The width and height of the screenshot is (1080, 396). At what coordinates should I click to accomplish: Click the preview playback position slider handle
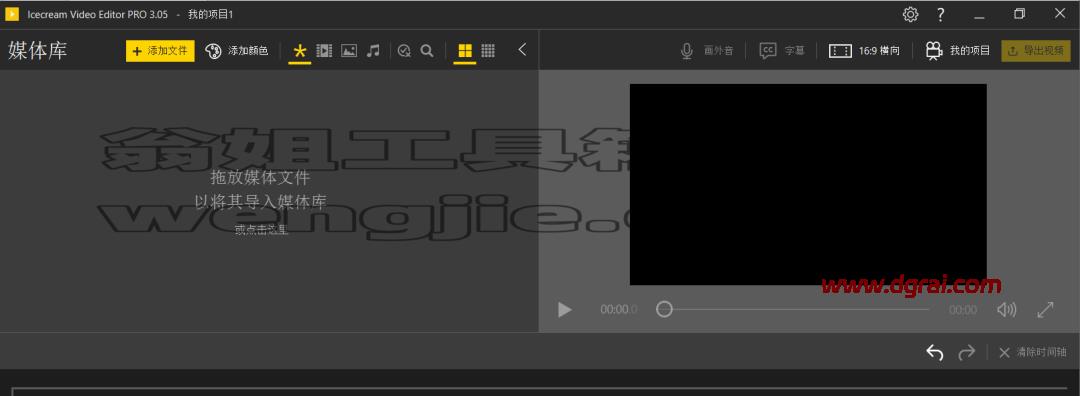pos(664,309)
